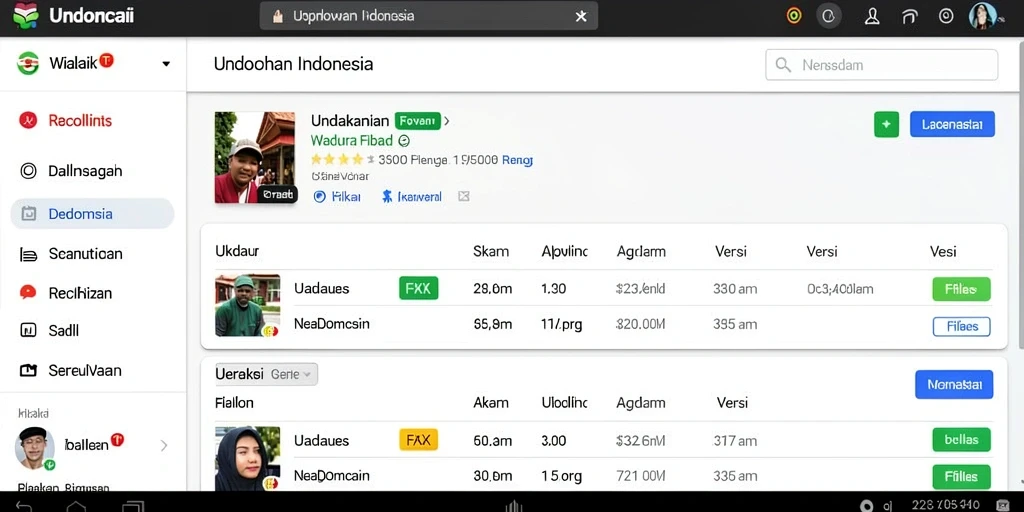The width and height of the screenshot is (1024, 512).
Task: Focus the Nenssdam search field
Action: [x=882, y=65]
